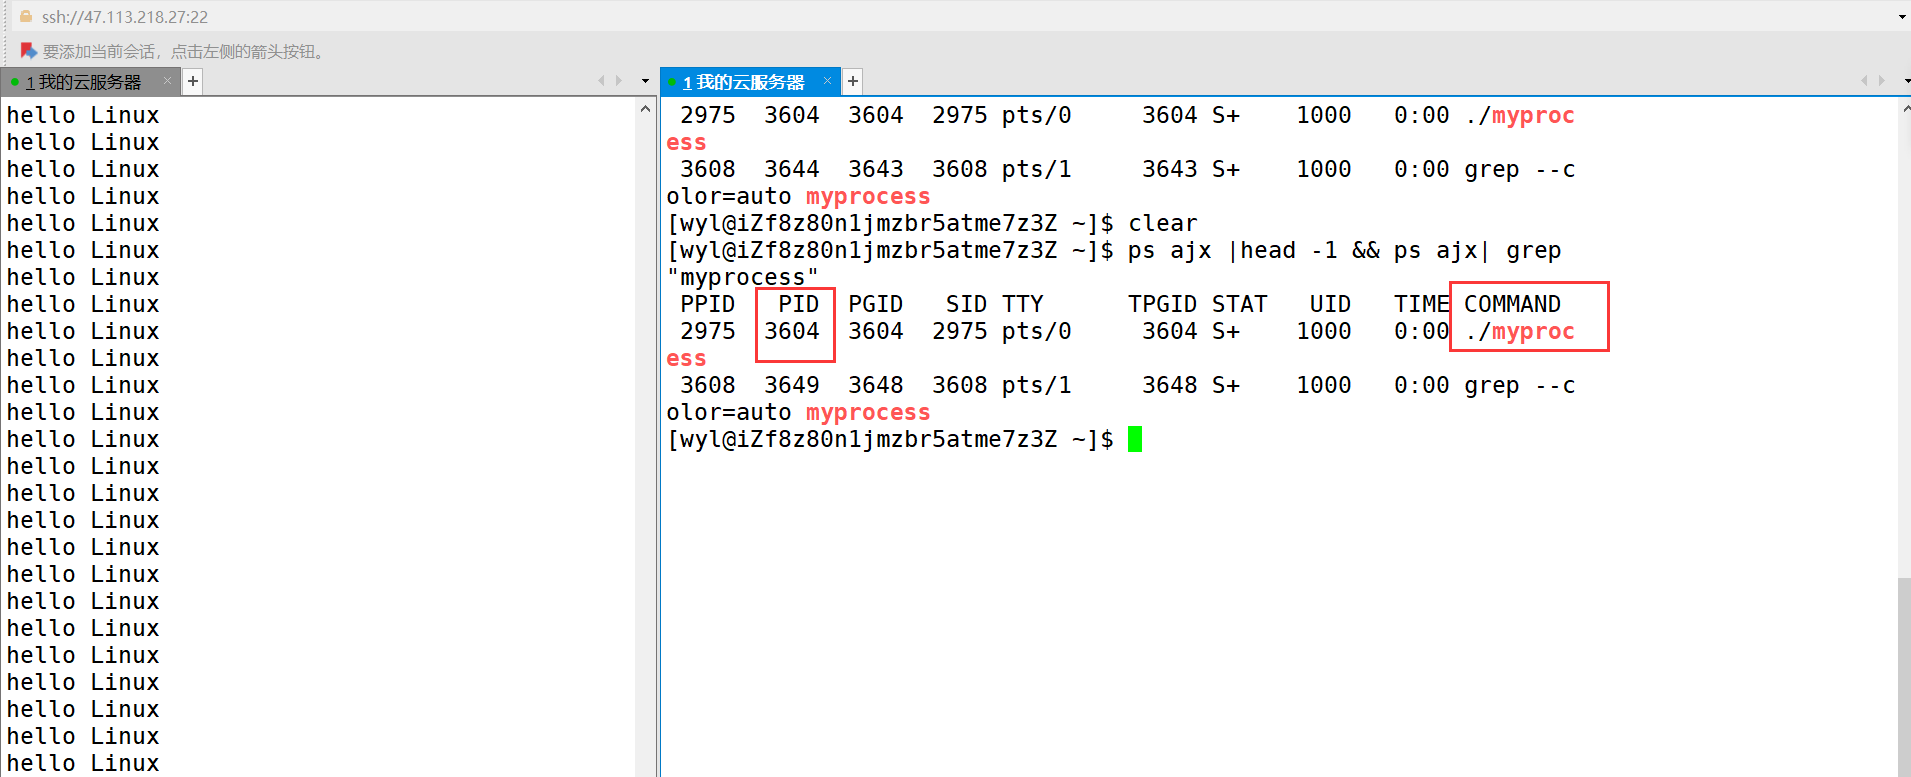
Task: Click the value 3649 in ps output
Action: pyautogui.click(x=792, y=385)
